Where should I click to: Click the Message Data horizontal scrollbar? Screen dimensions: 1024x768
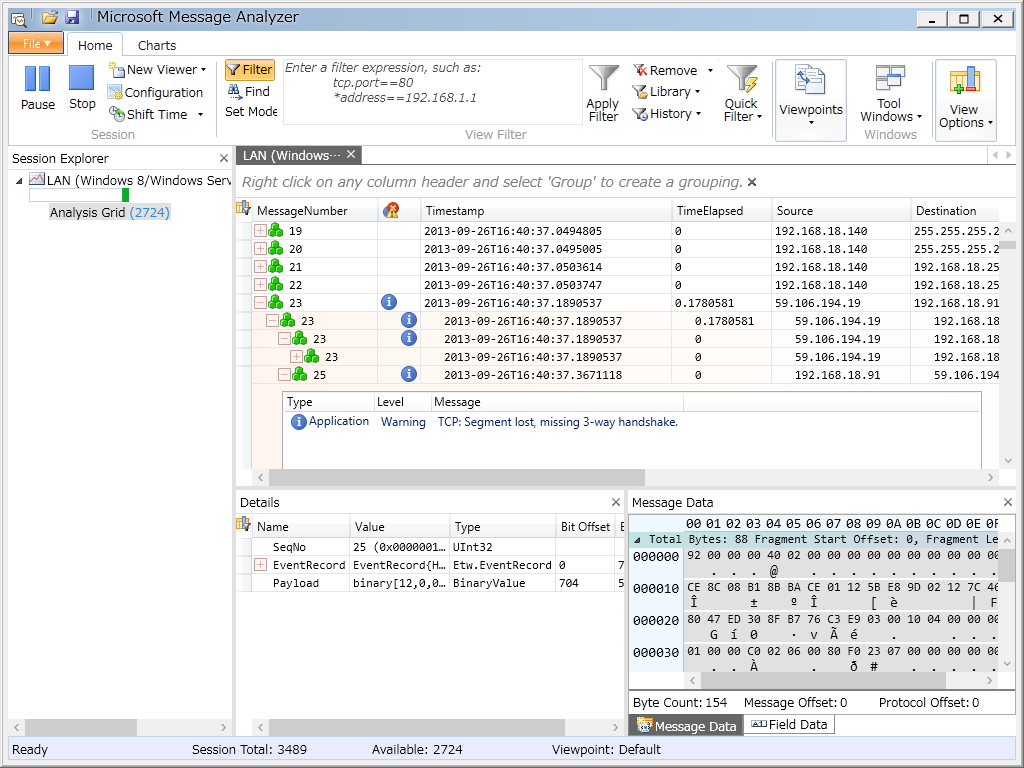pos(823,680)
